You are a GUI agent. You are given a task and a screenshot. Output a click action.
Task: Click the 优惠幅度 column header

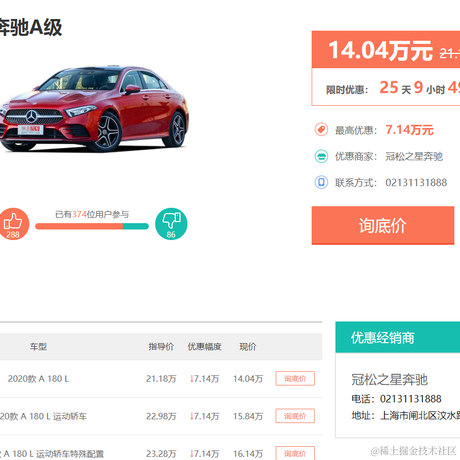(204, 347)
